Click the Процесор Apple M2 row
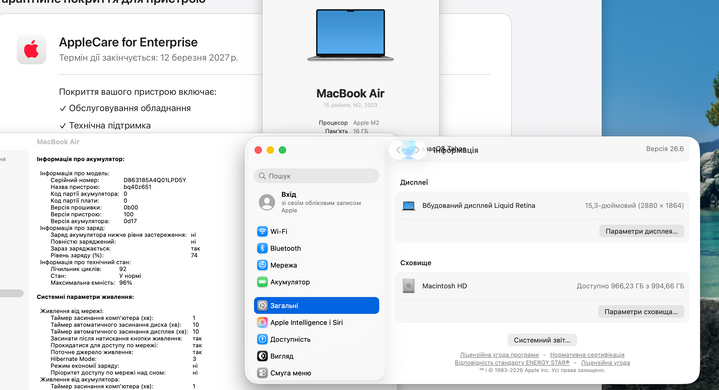719x390 pixels. [349, 123]
